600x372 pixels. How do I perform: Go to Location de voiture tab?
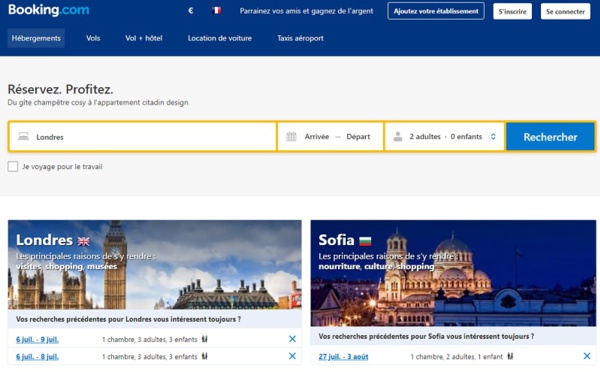click(220, 38)
